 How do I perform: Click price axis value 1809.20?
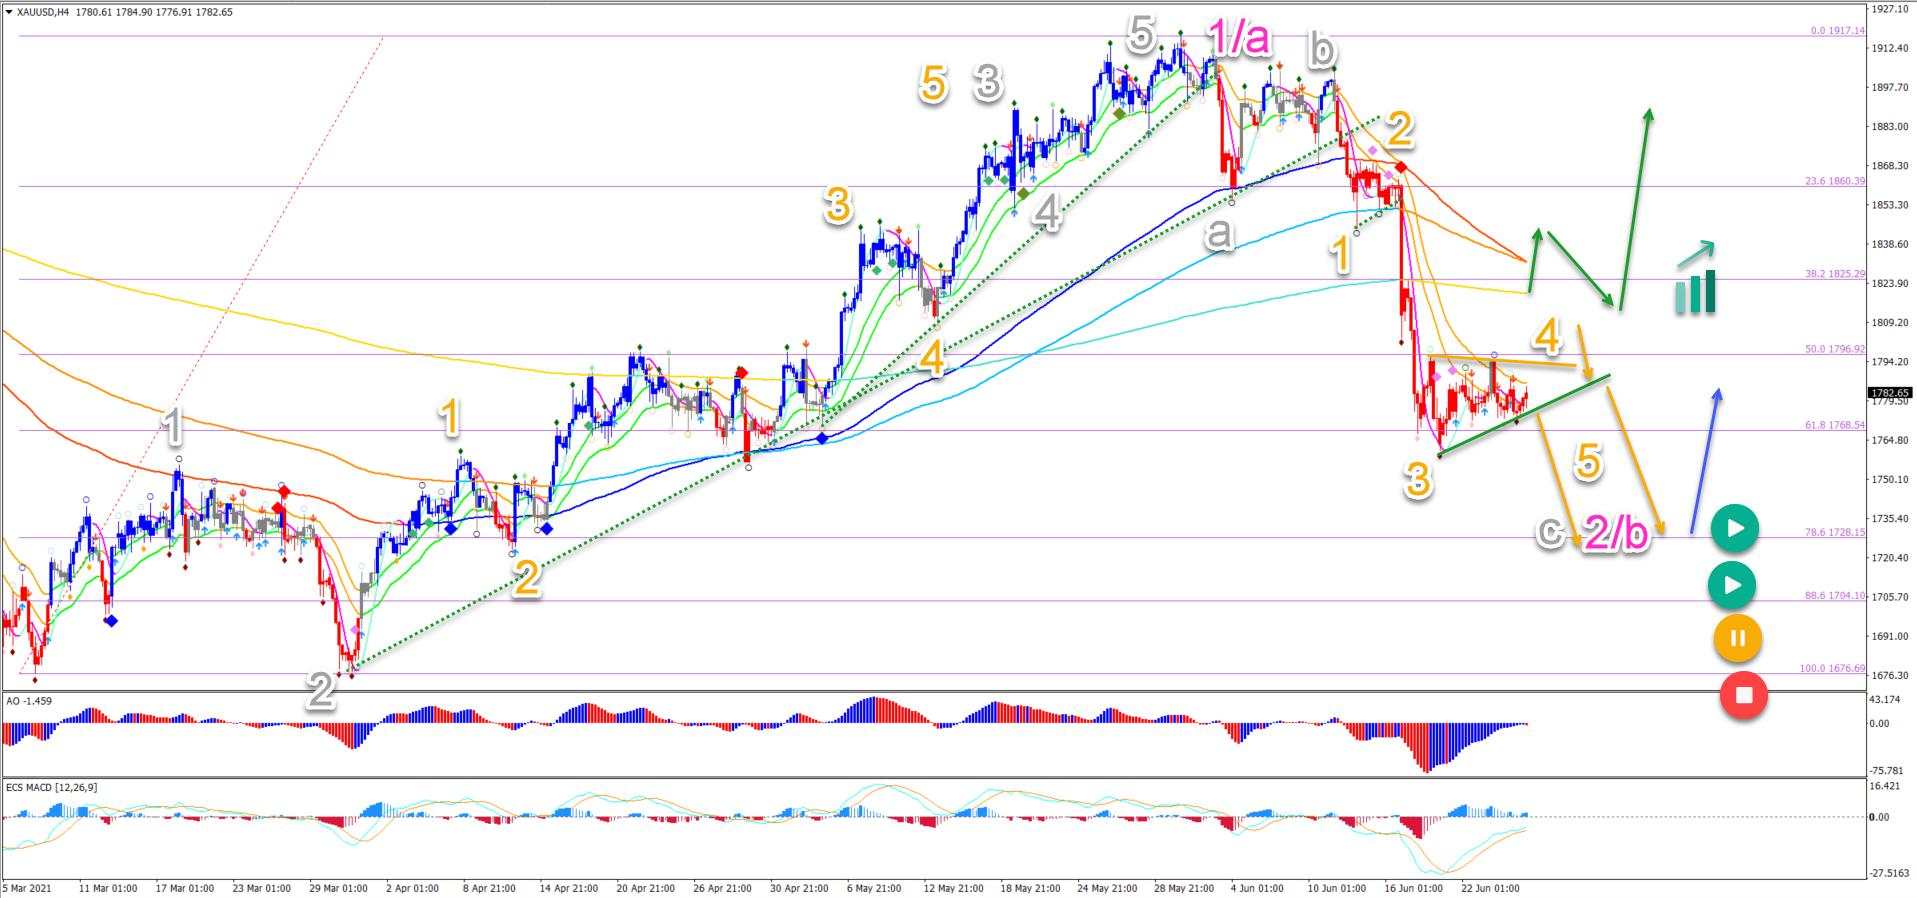(1891, 322)
